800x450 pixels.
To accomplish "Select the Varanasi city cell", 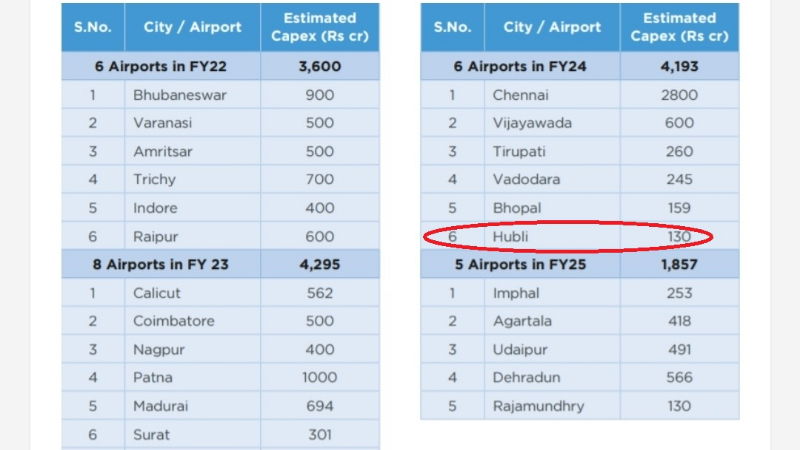I will pos(192,123).
